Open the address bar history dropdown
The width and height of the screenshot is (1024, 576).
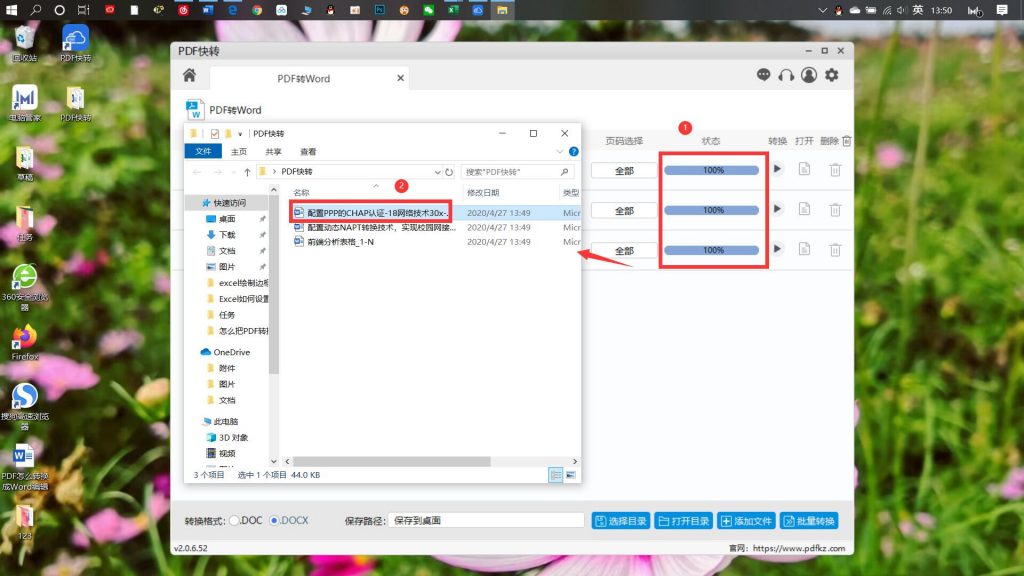tap(437, 172)
